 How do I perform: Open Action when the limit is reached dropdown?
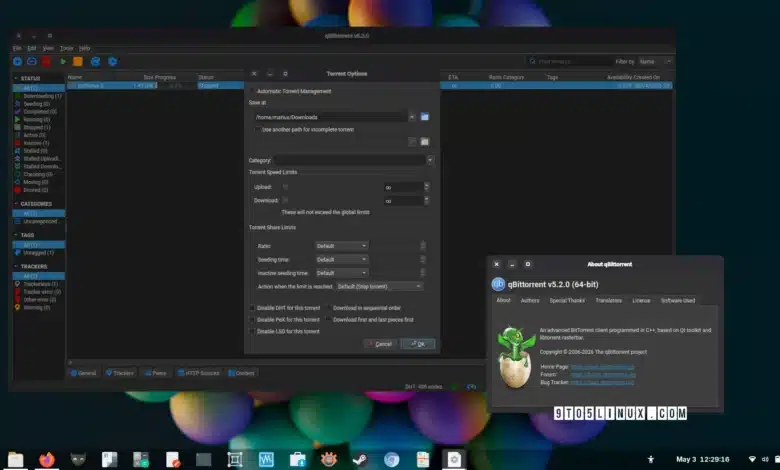click(380, 286)
